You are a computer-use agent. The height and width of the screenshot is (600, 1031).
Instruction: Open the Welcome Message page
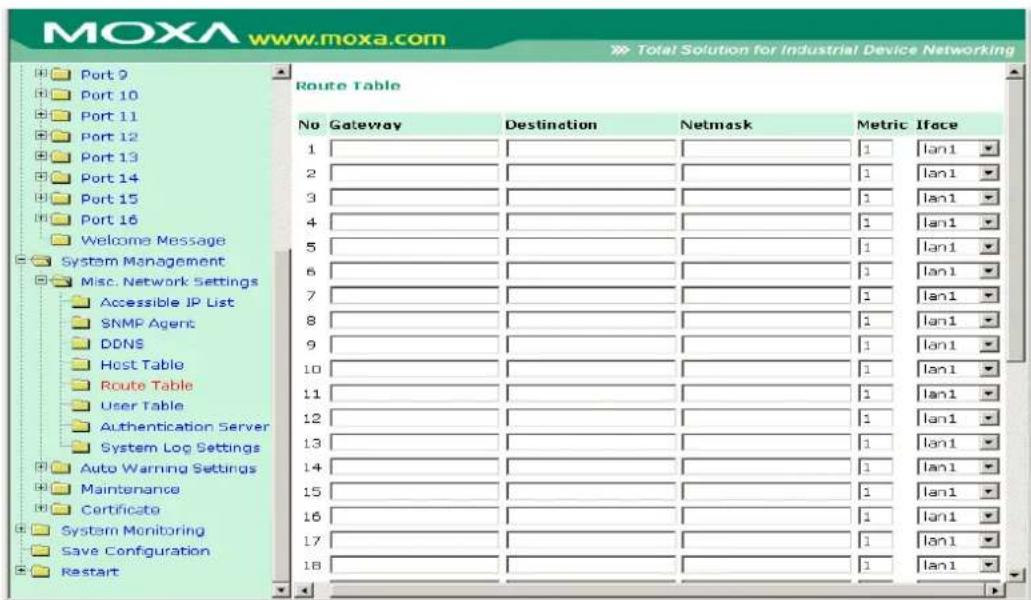coord(153,241)
